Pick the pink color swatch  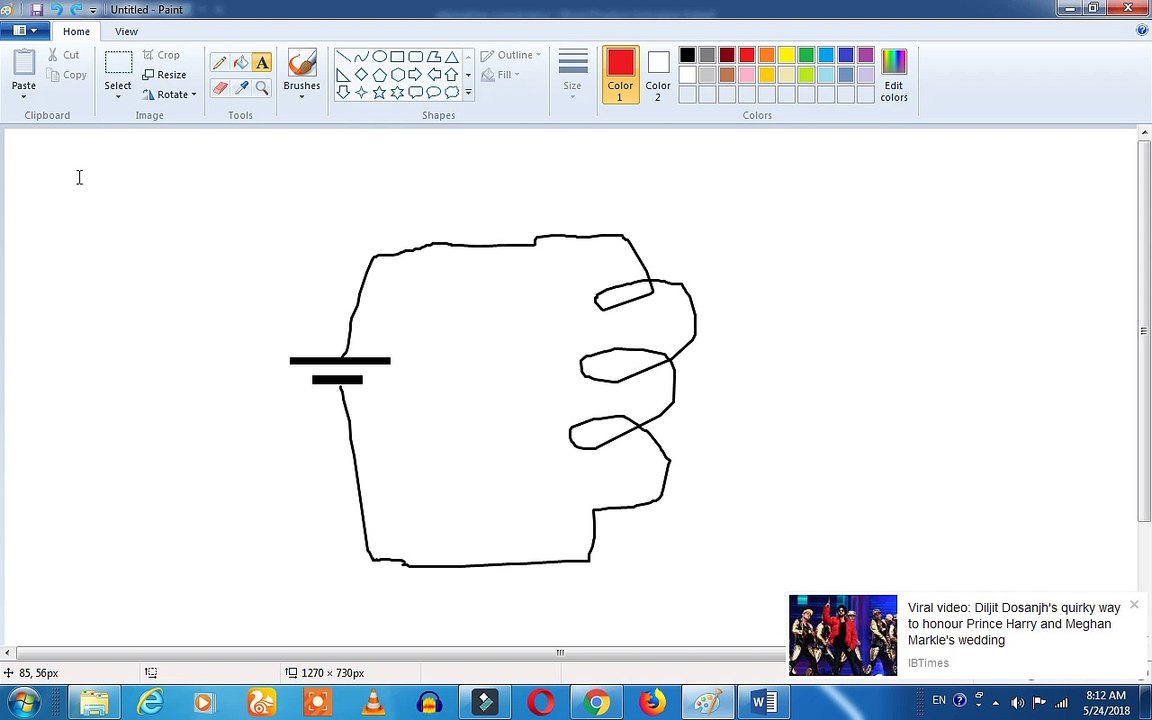tap(747, 75)
